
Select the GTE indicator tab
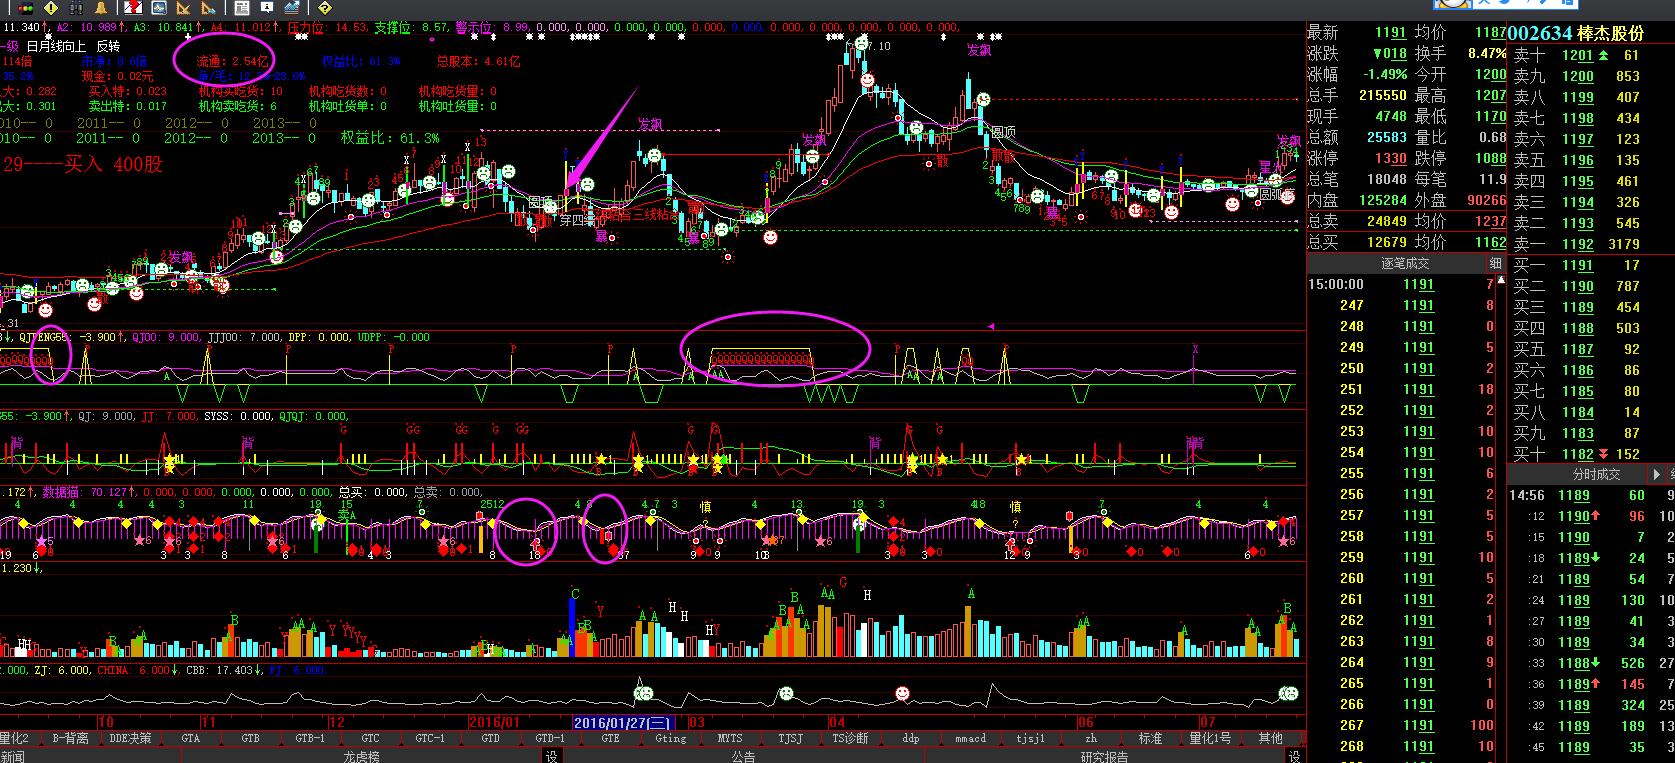click(x=611, y=738)
